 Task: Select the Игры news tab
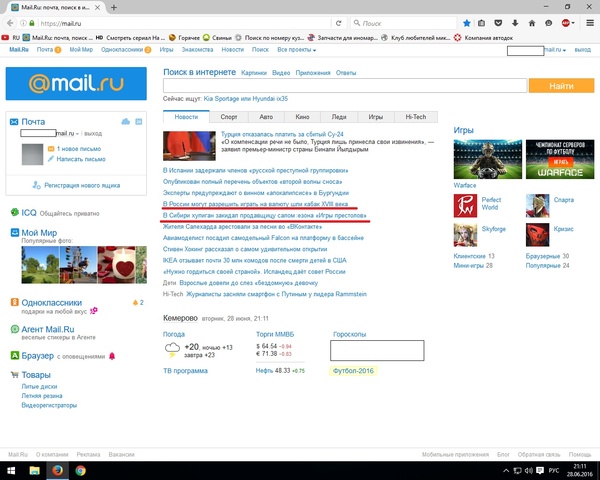[x=376, y=117]
